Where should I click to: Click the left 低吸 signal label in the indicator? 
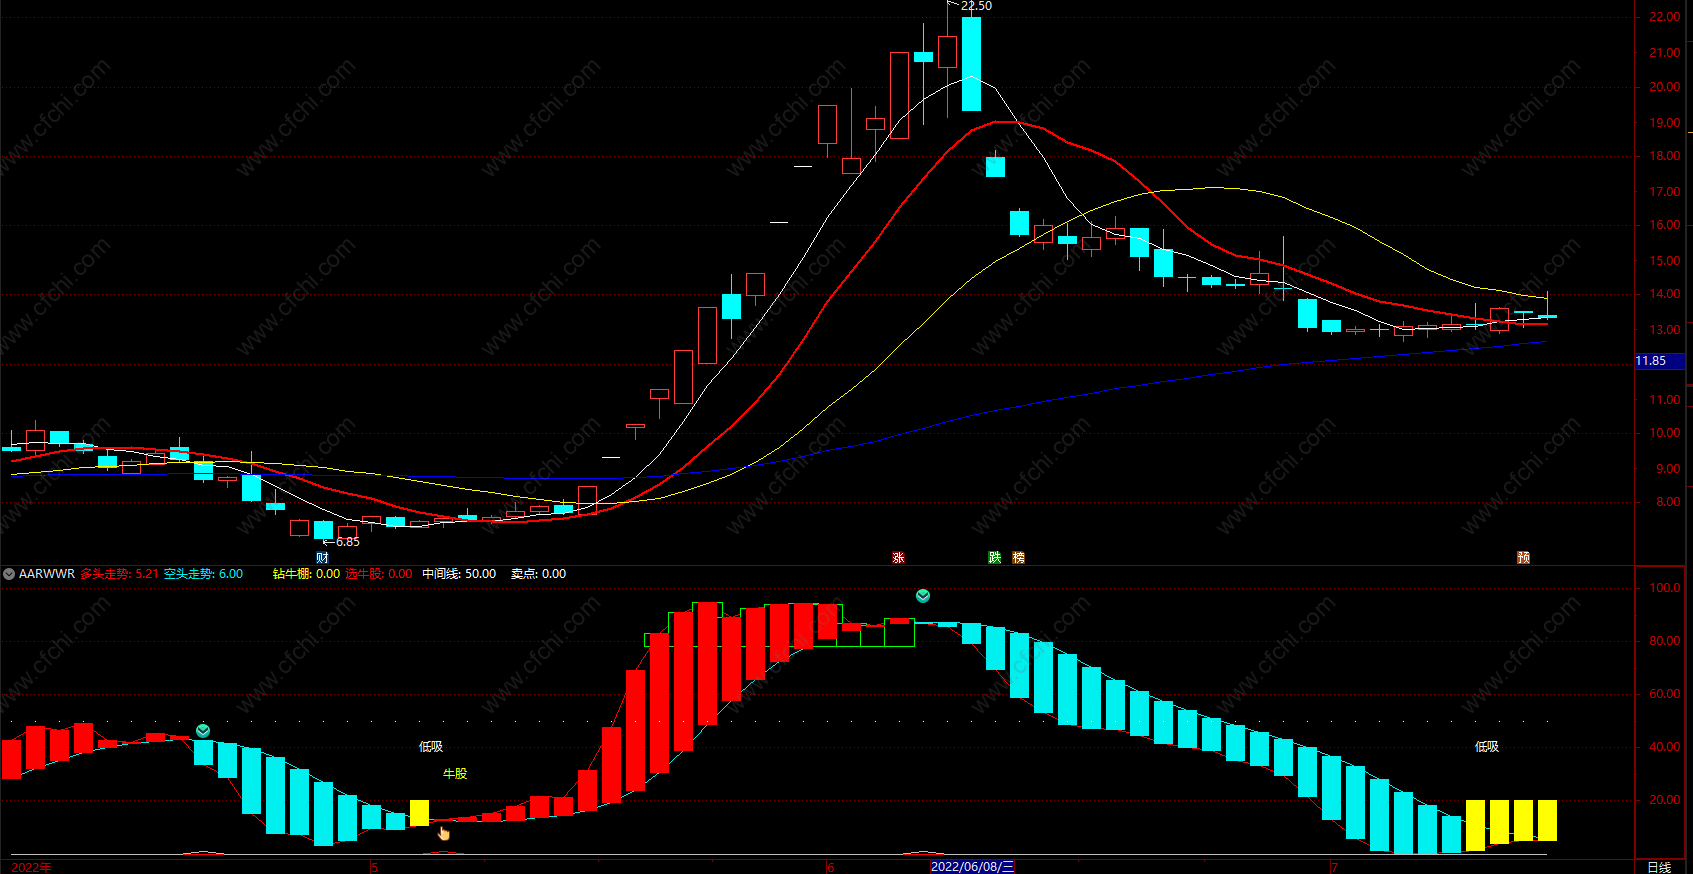click(x=431, y=747)
